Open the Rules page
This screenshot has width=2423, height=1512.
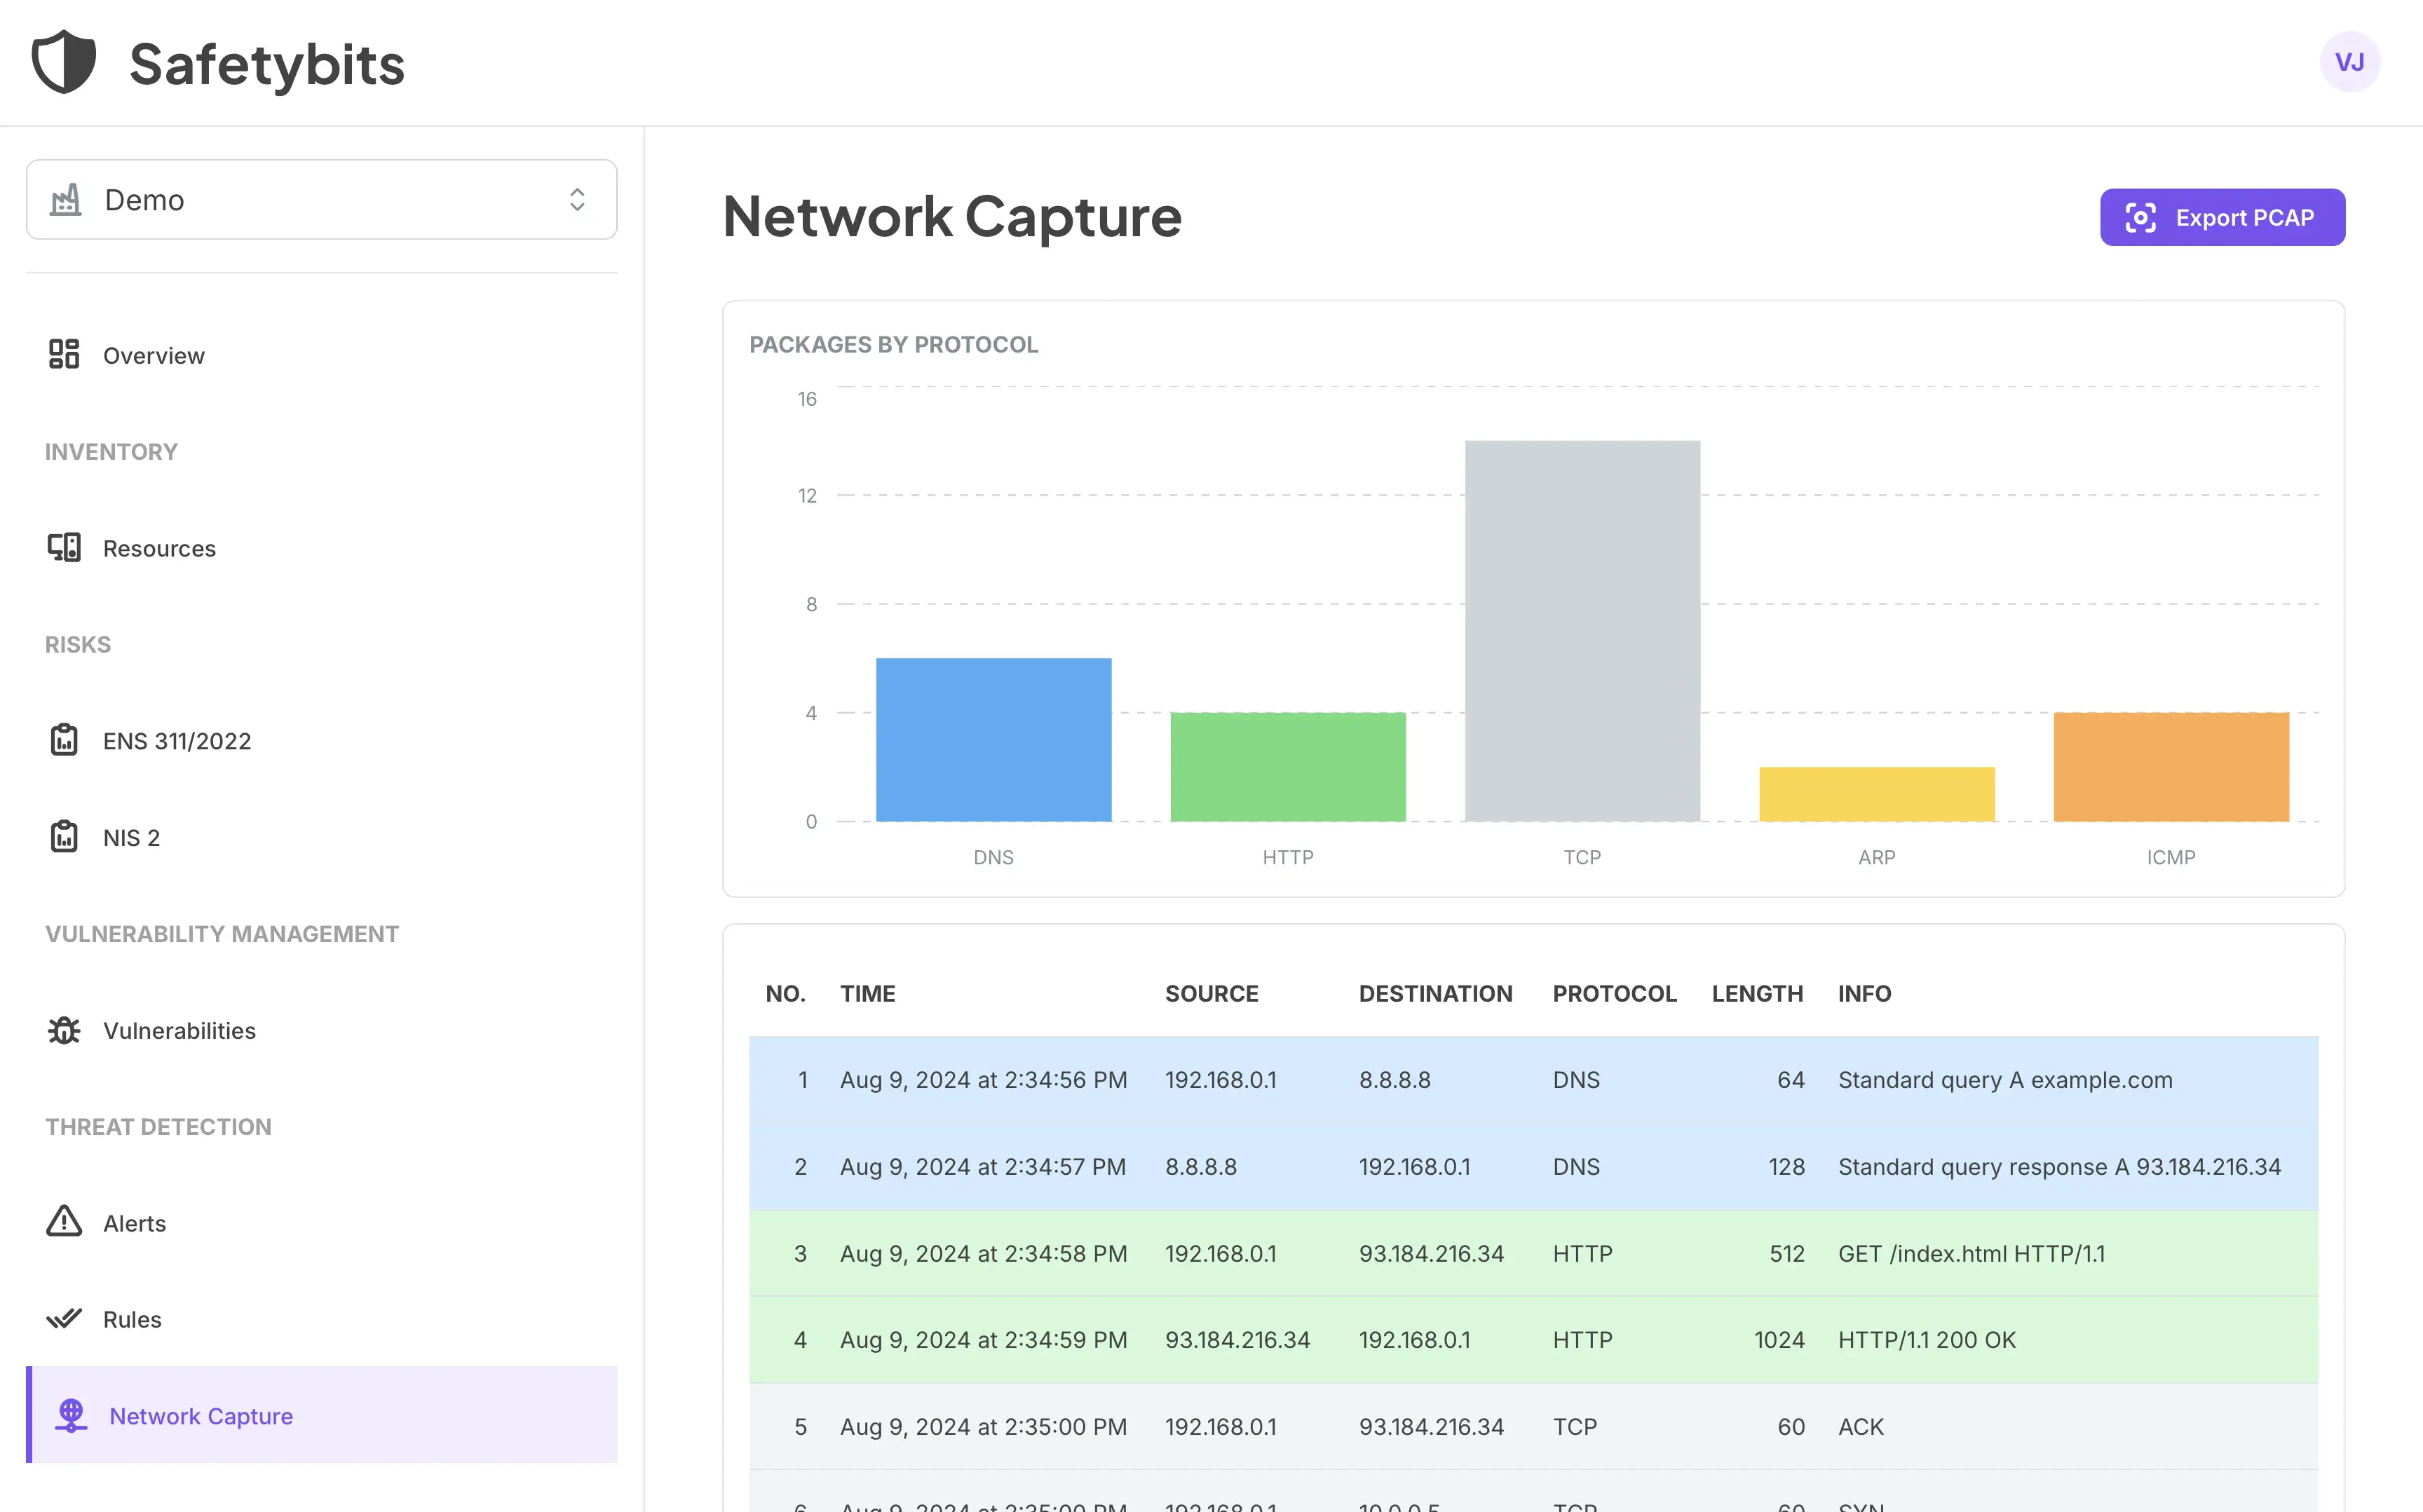133,1320
